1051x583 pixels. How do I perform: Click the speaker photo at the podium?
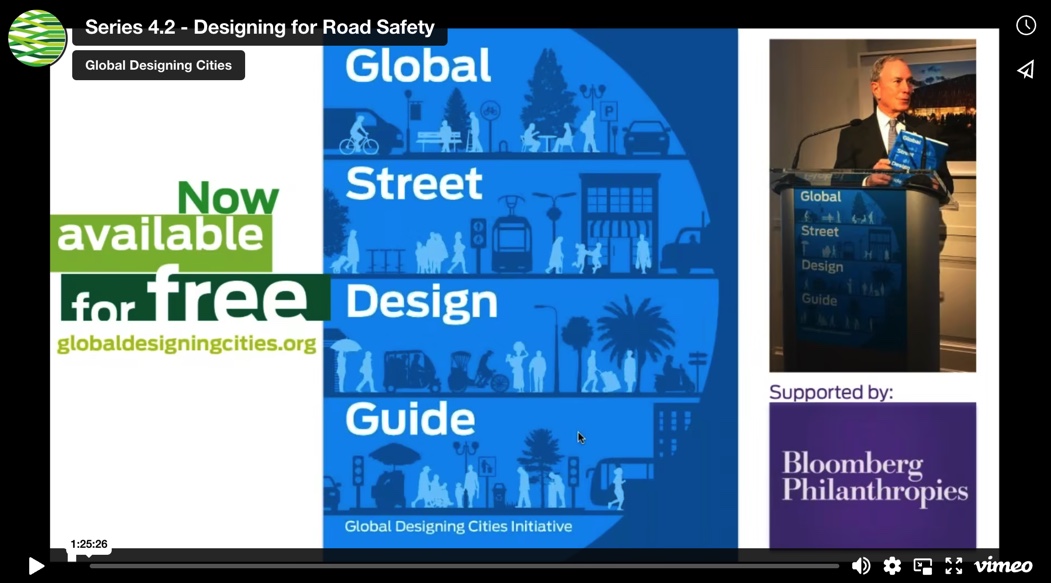(x=872, y=205)
